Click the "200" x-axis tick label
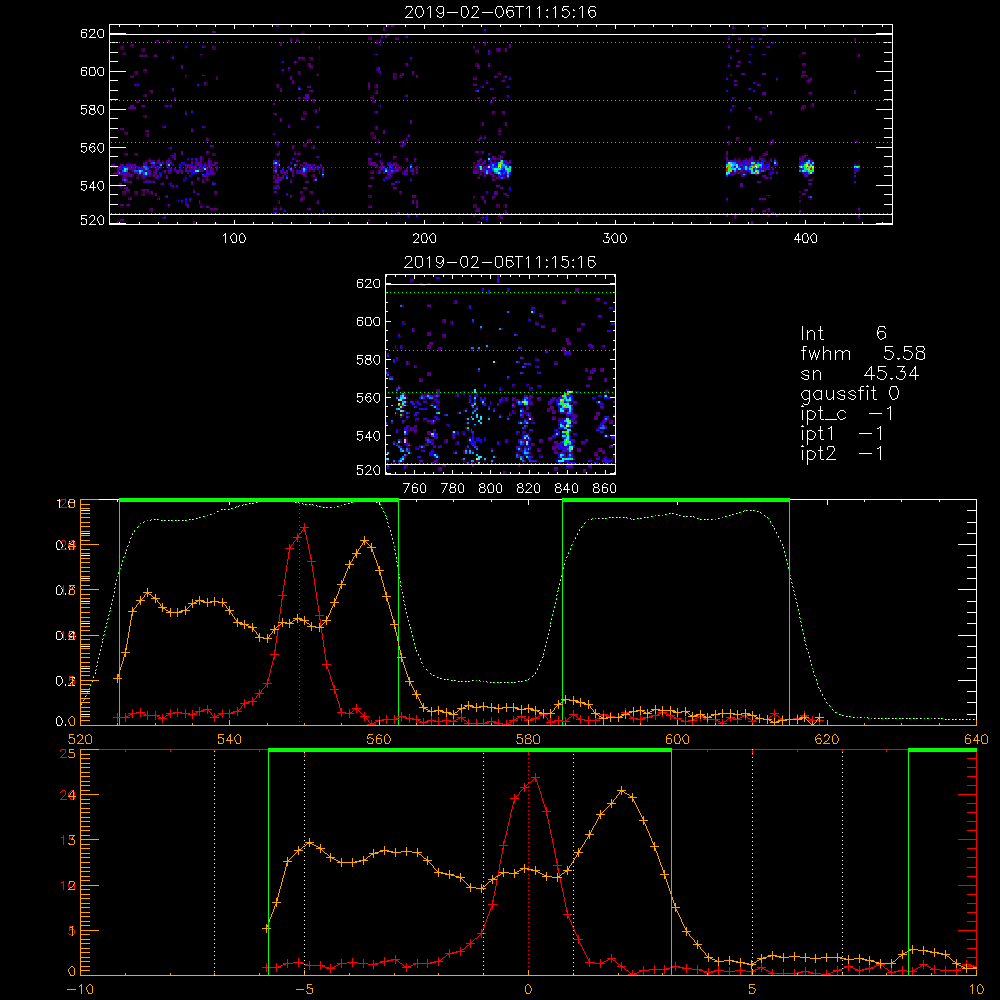This screenshot has width=1000, height=1000. pyautogui.click(x=424, y=239)
